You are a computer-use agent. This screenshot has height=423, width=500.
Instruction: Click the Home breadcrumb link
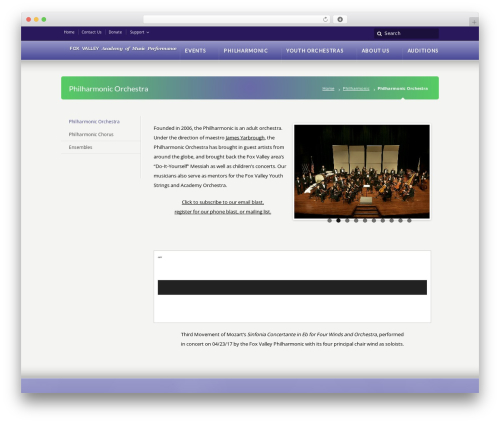pyautogui.click(x=328, y=88)
